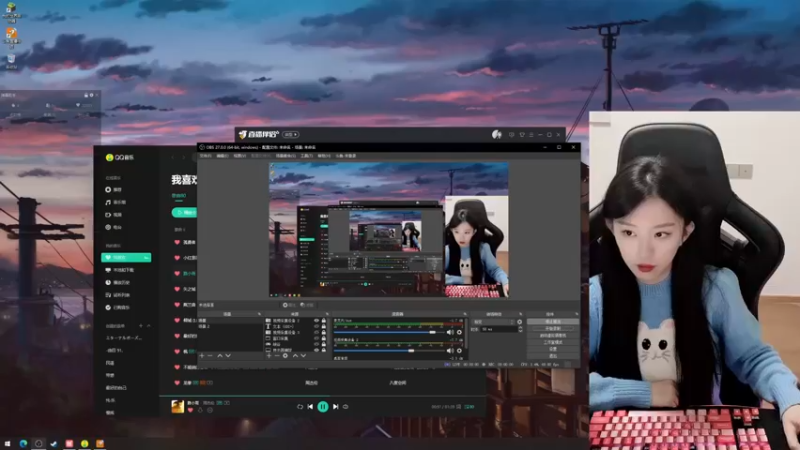Open OBS 编辑 Edit menu
800x450 pixels.
coord(222,156)
